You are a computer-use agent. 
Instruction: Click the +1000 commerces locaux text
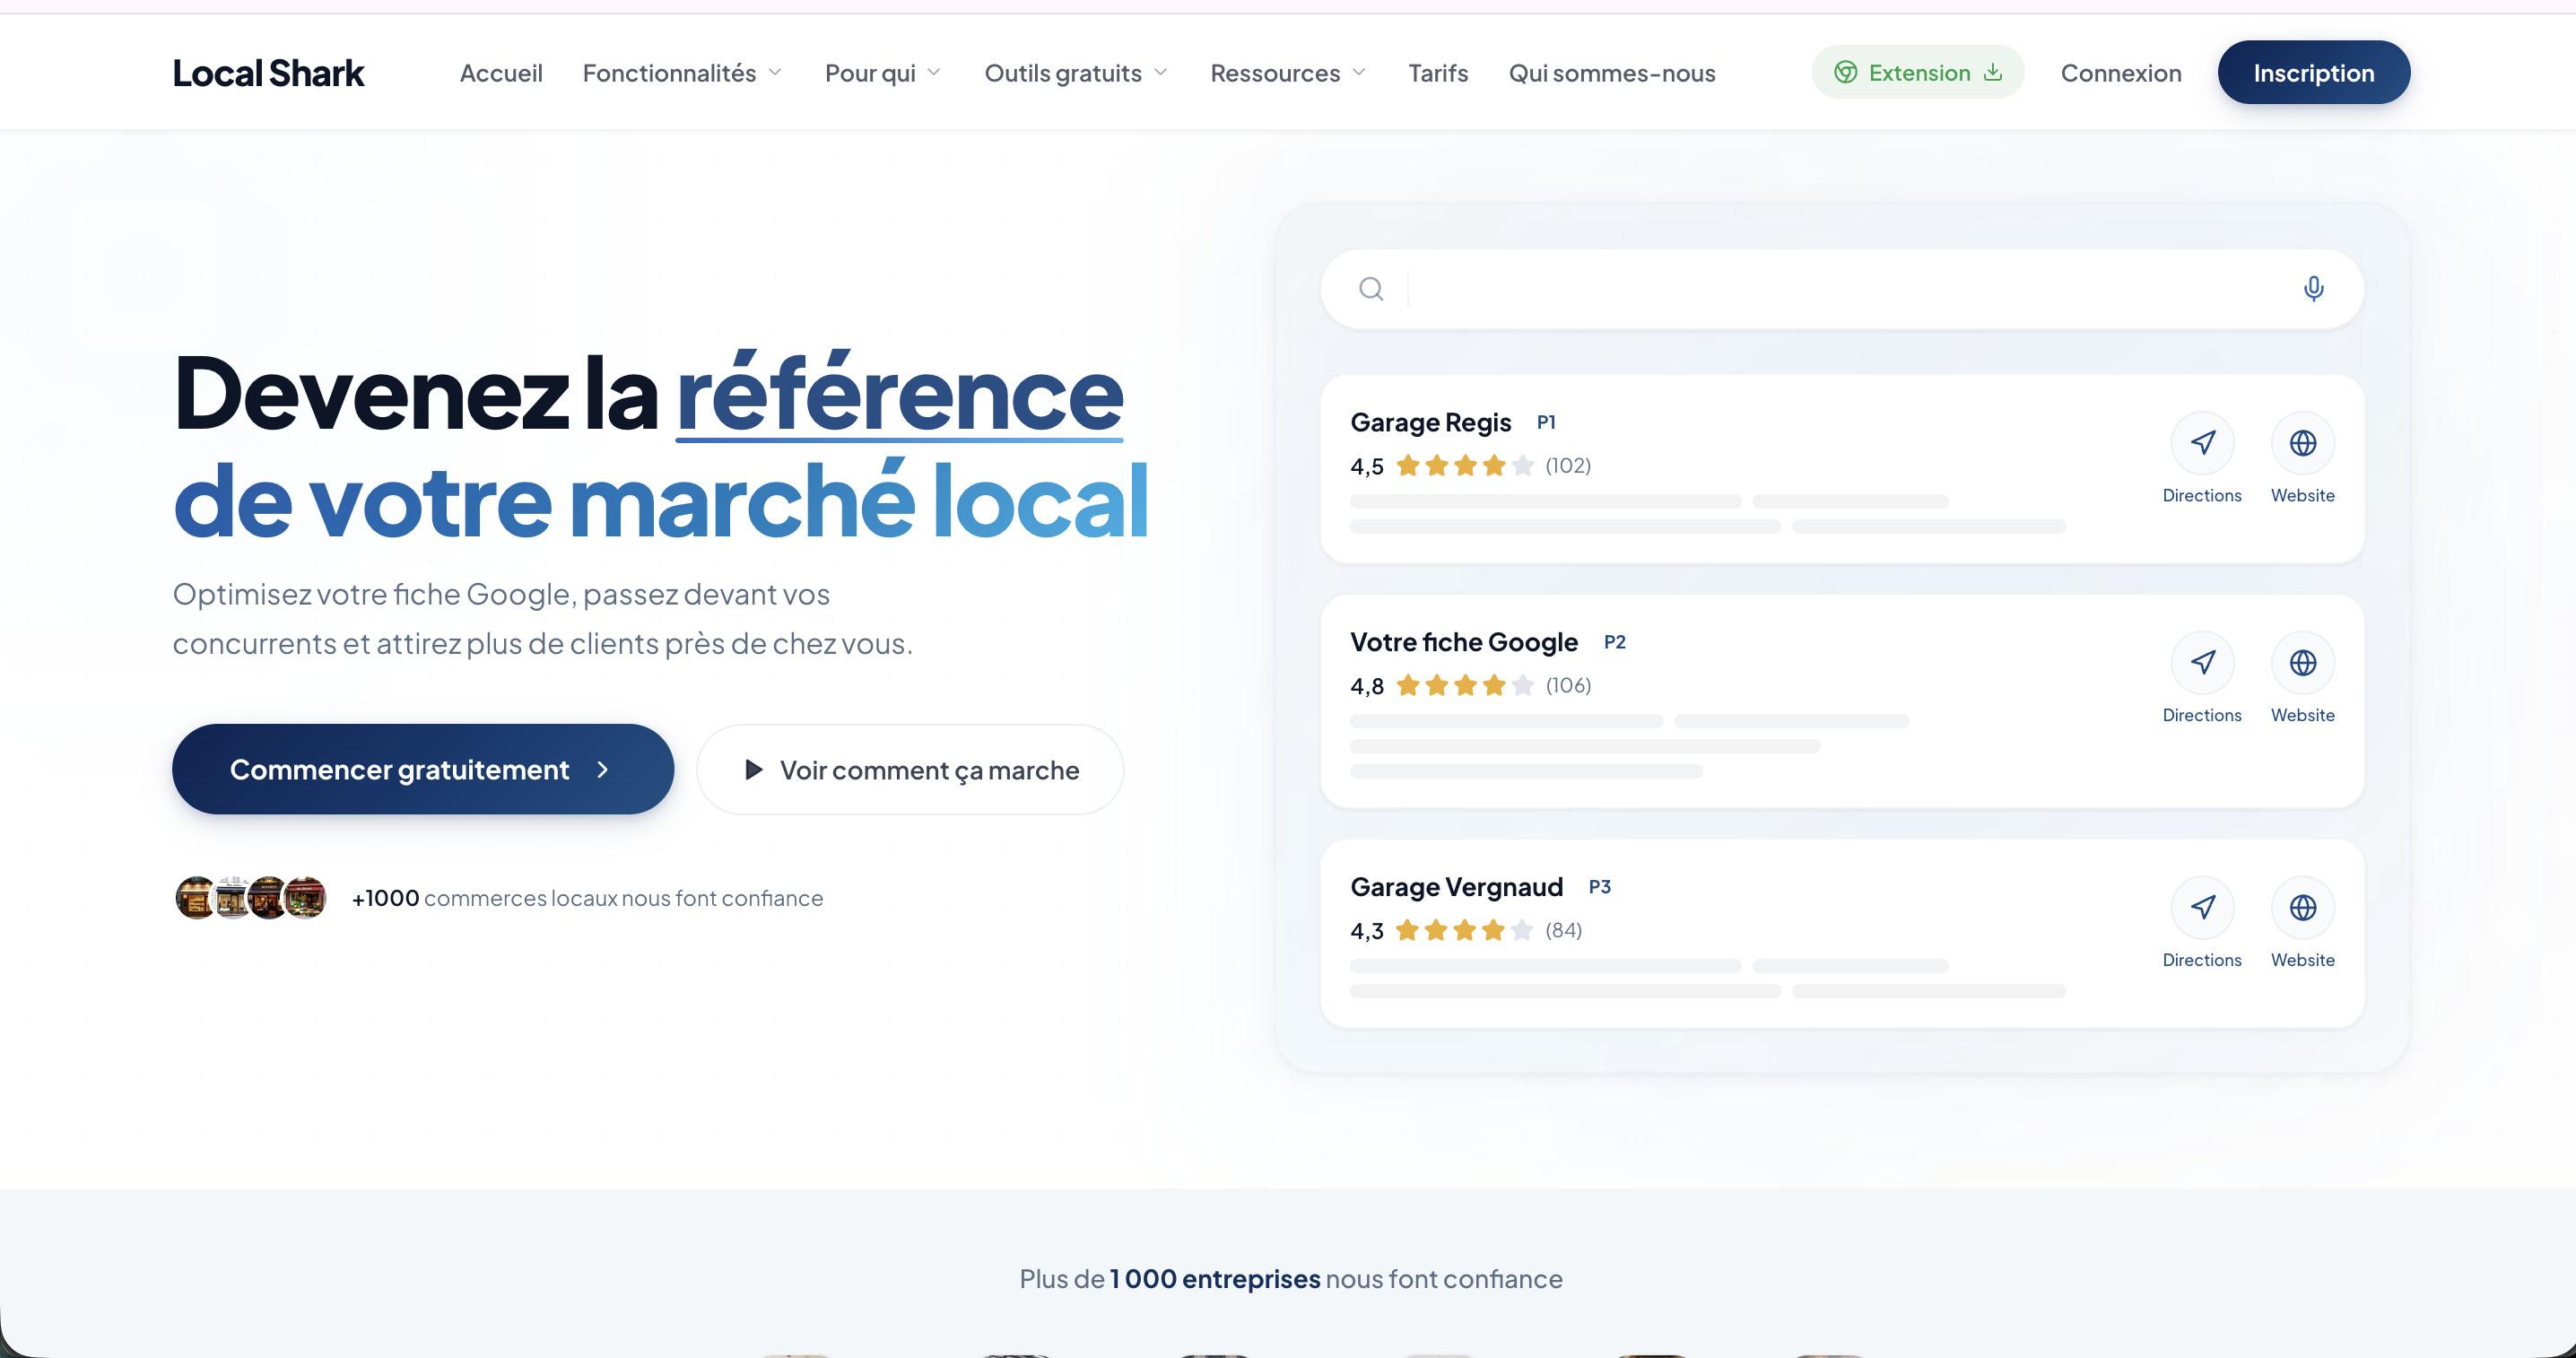[587, 898]
